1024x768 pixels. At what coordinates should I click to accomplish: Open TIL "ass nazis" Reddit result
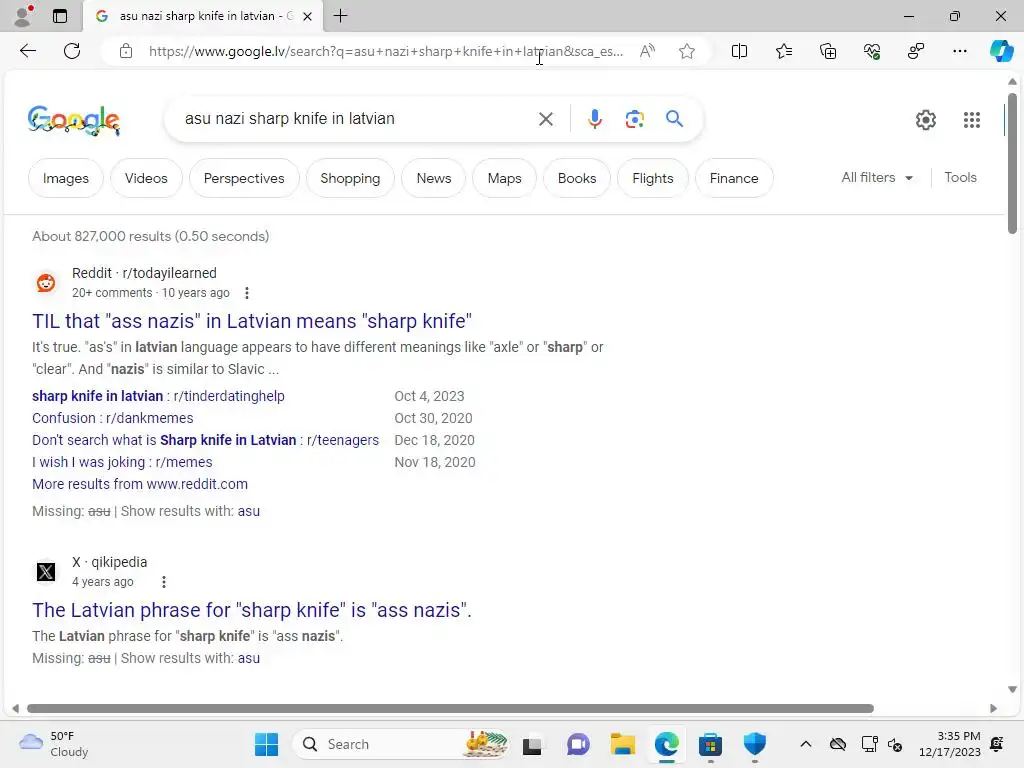coord(251,321)
